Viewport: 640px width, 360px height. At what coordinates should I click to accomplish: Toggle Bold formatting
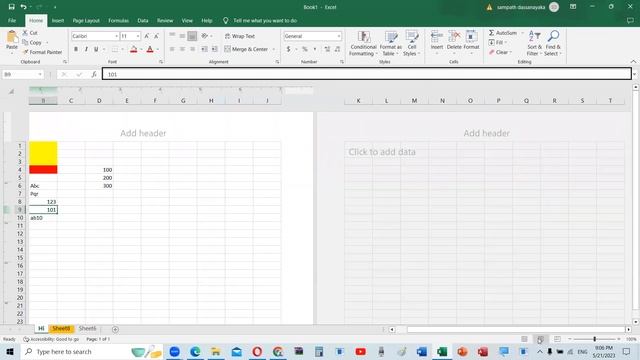[76, 49]
